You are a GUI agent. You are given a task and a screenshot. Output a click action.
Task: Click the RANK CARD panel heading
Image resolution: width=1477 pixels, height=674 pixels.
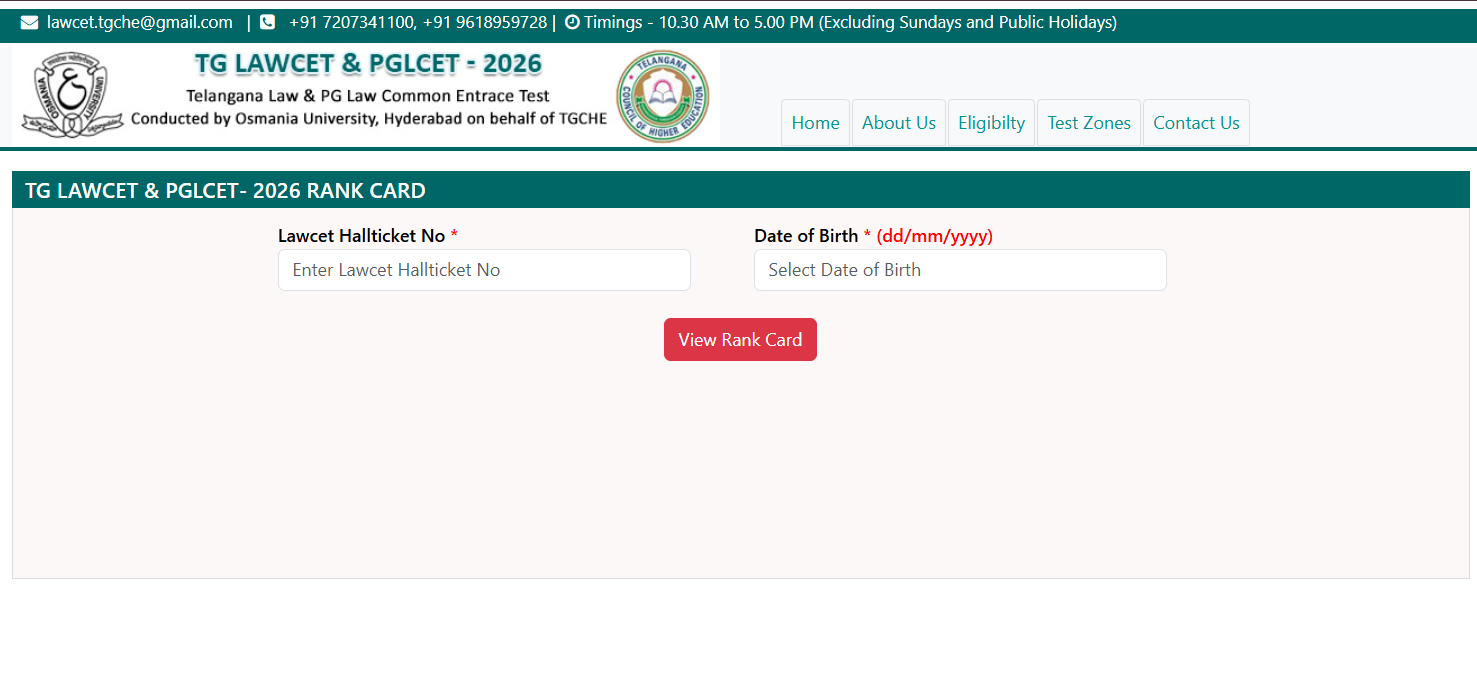pos(225,190)
